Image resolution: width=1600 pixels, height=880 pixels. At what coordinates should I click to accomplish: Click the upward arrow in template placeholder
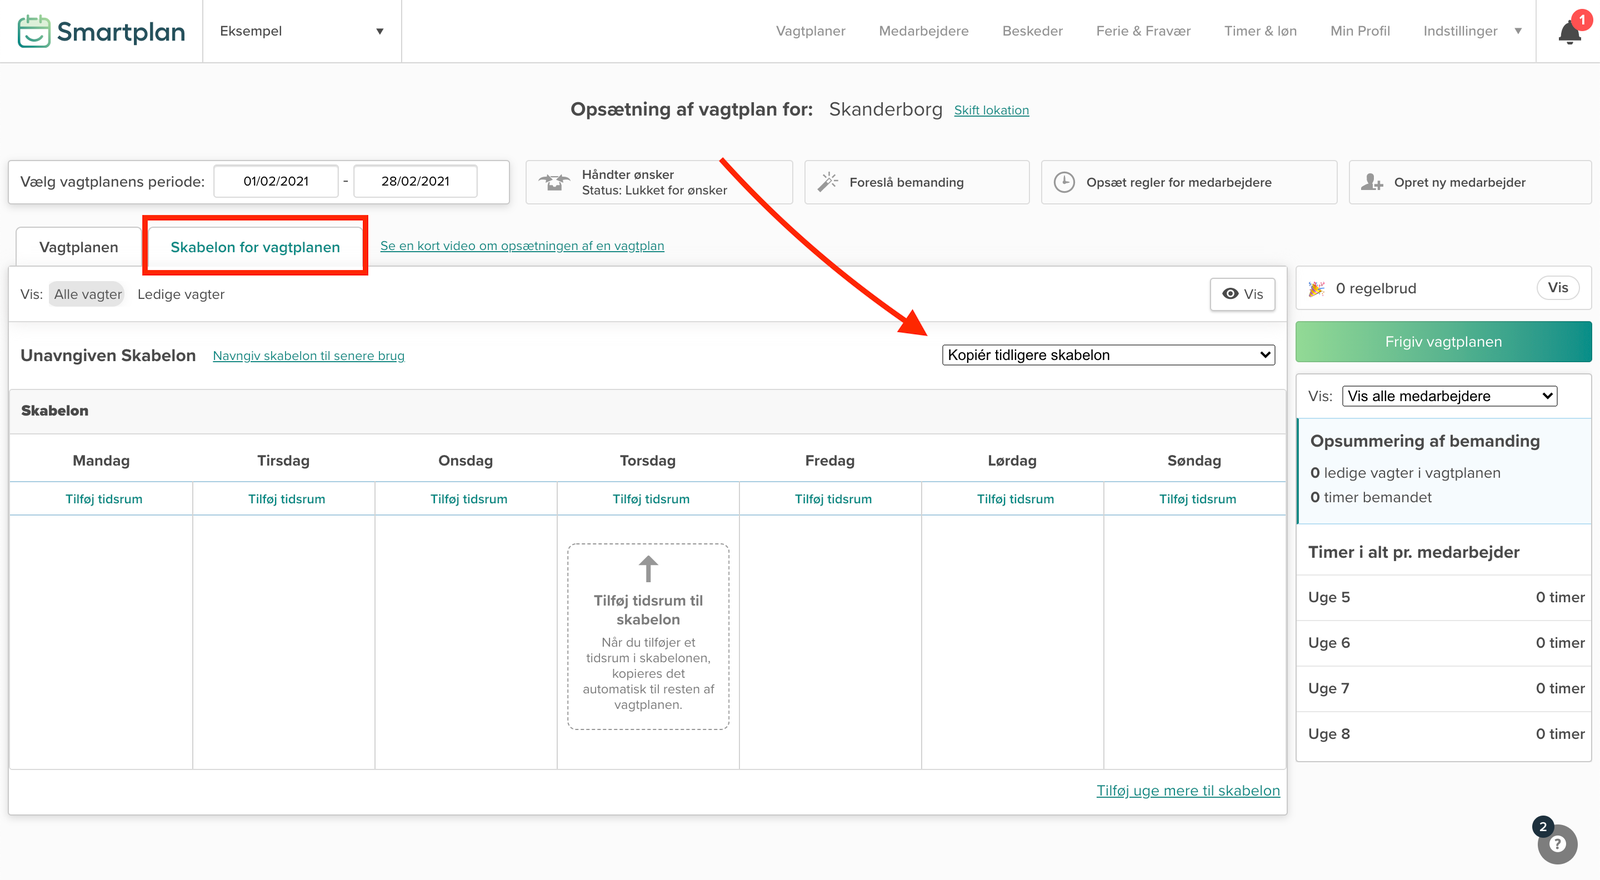[648, 569]
